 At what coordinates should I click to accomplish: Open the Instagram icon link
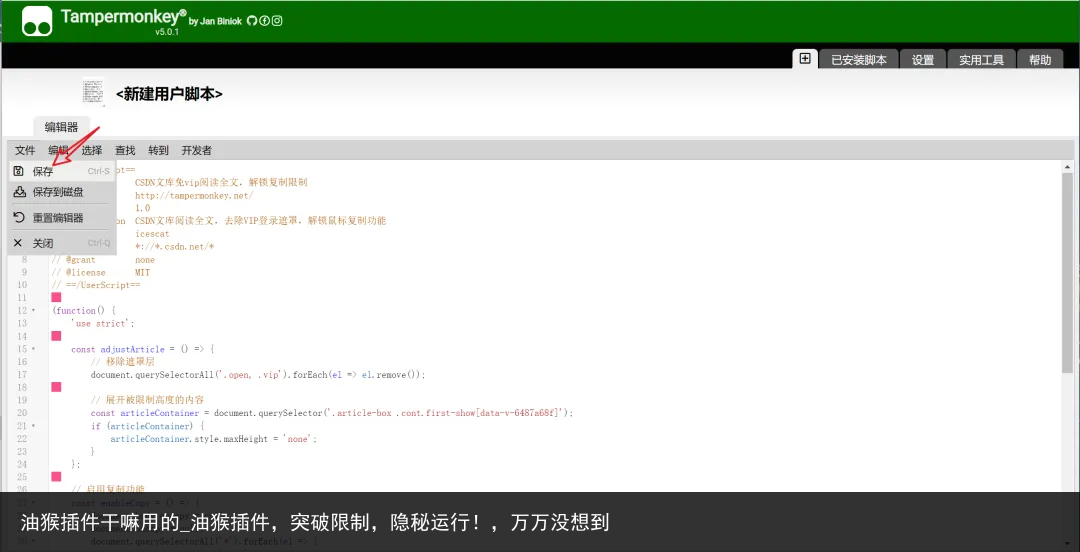[277, 21]
